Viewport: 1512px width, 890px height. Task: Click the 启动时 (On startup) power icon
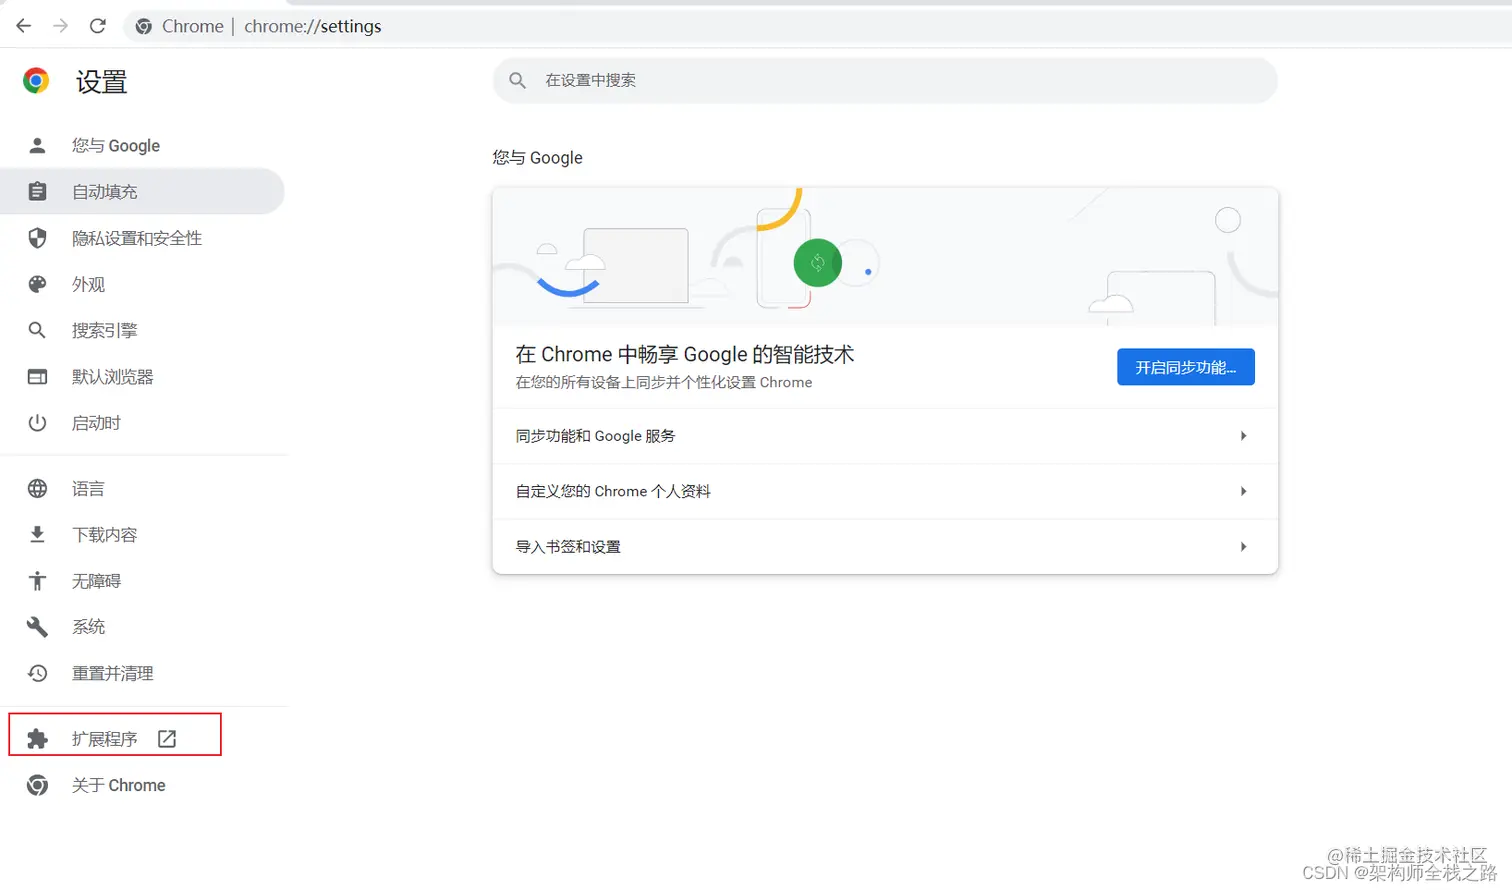click(x=37, y=422)
